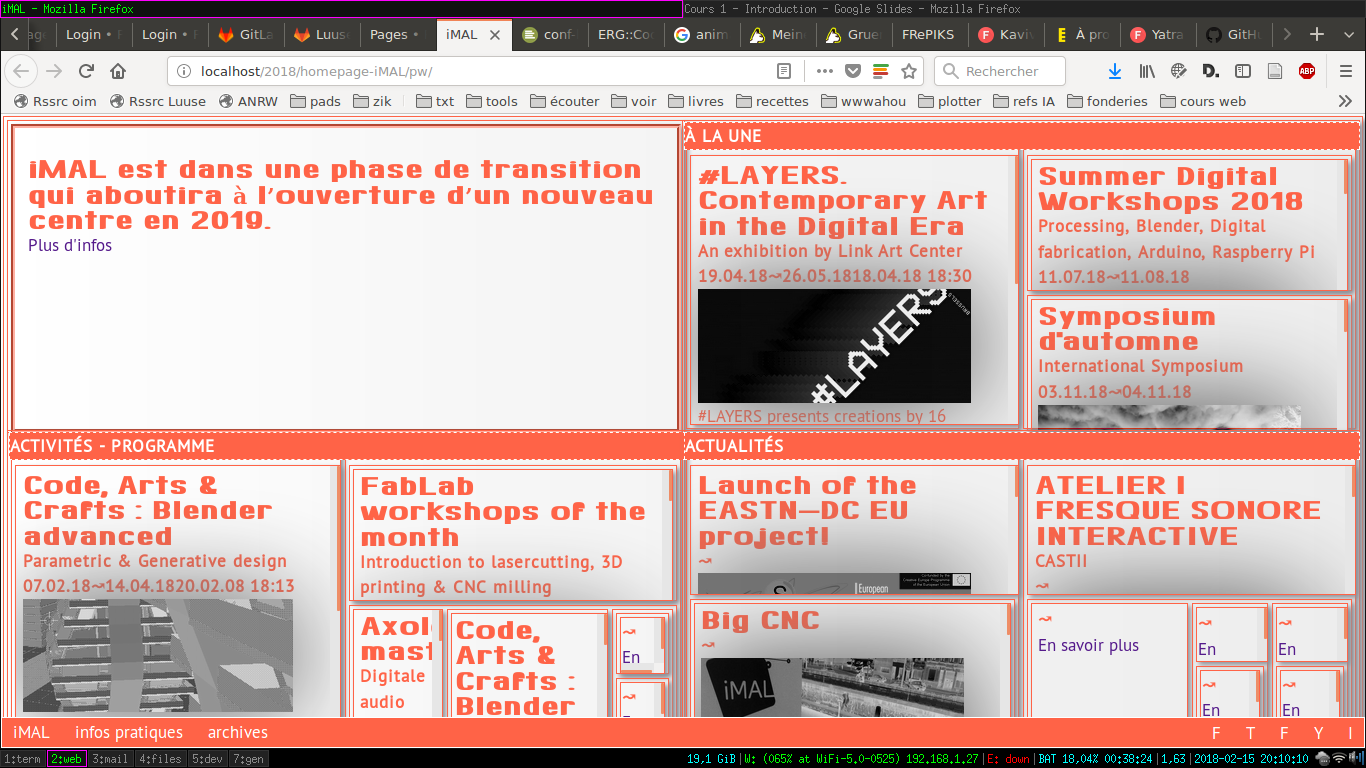Toggle the sidebar panel icon
Screen dimensions: 1366x768
(x=1243, y=71)
